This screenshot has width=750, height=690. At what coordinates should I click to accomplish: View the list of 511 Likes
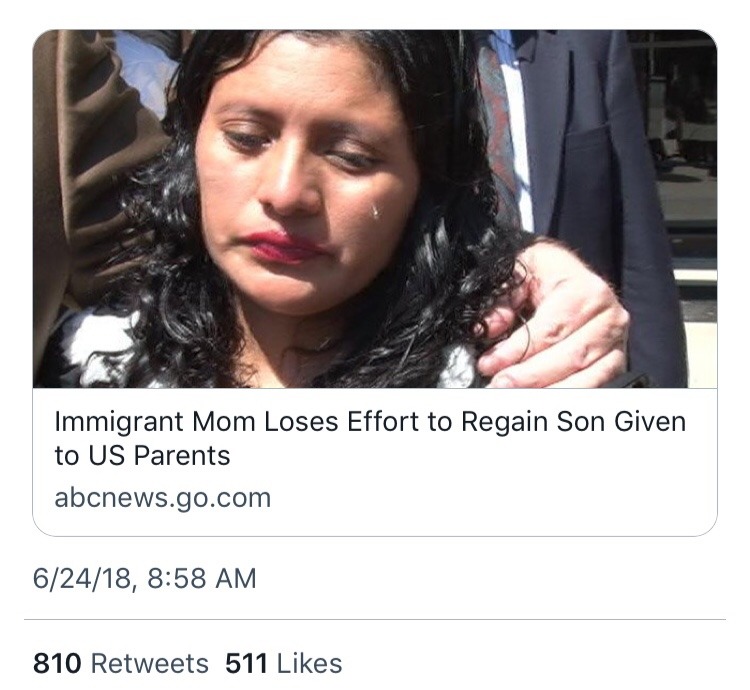(283, 663)
